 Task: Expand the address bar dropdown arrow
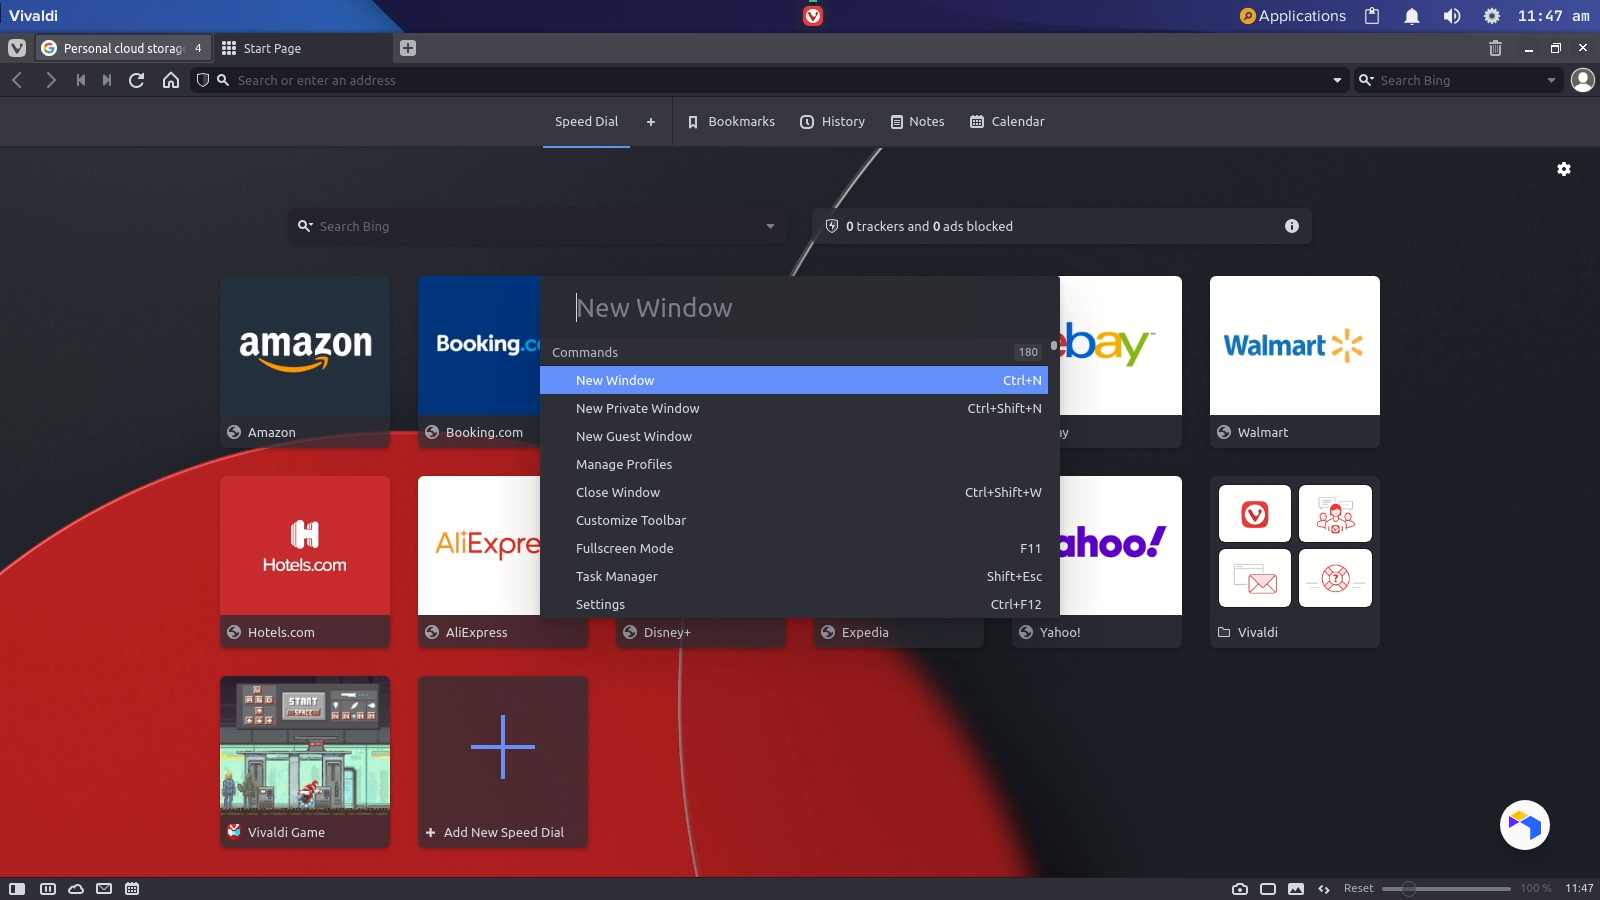coord(1337,80)
